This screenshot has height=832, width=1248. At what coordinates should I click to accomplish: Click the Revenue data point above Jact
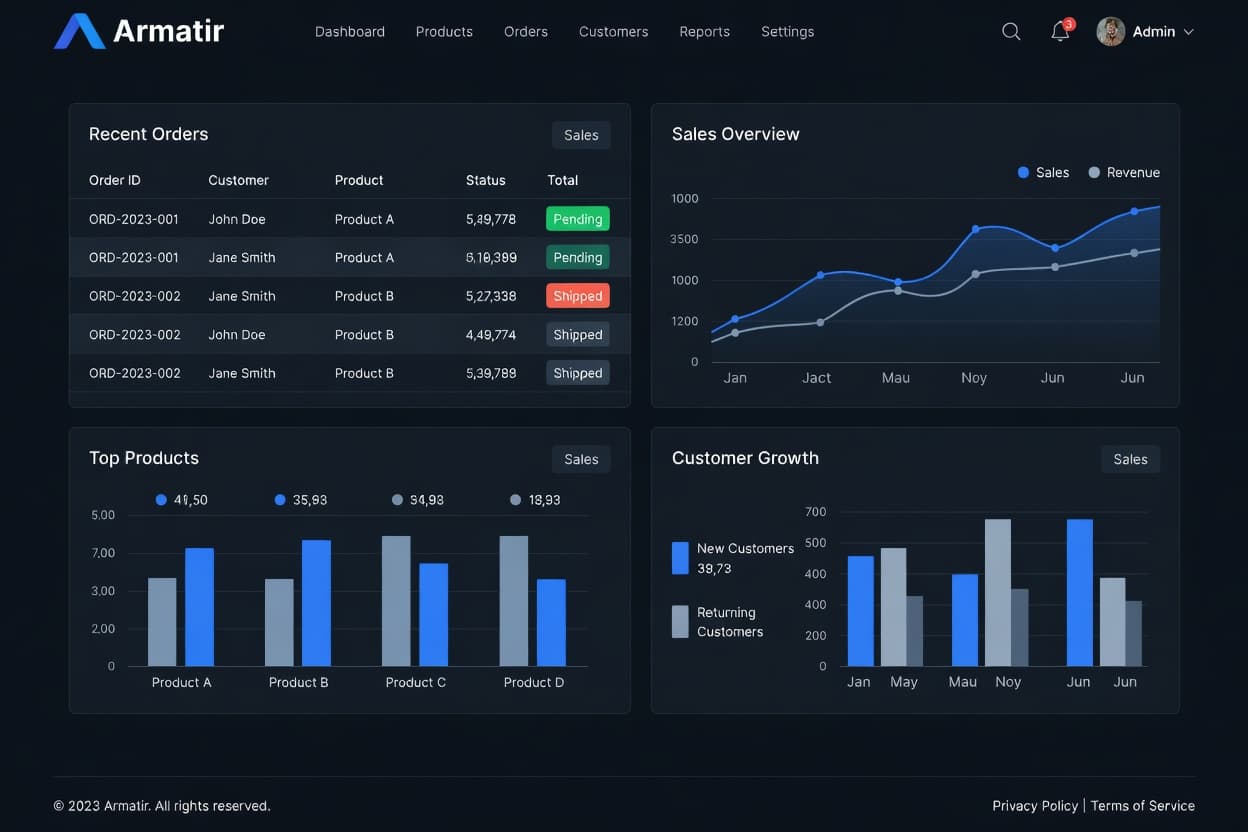pos(820,322)
